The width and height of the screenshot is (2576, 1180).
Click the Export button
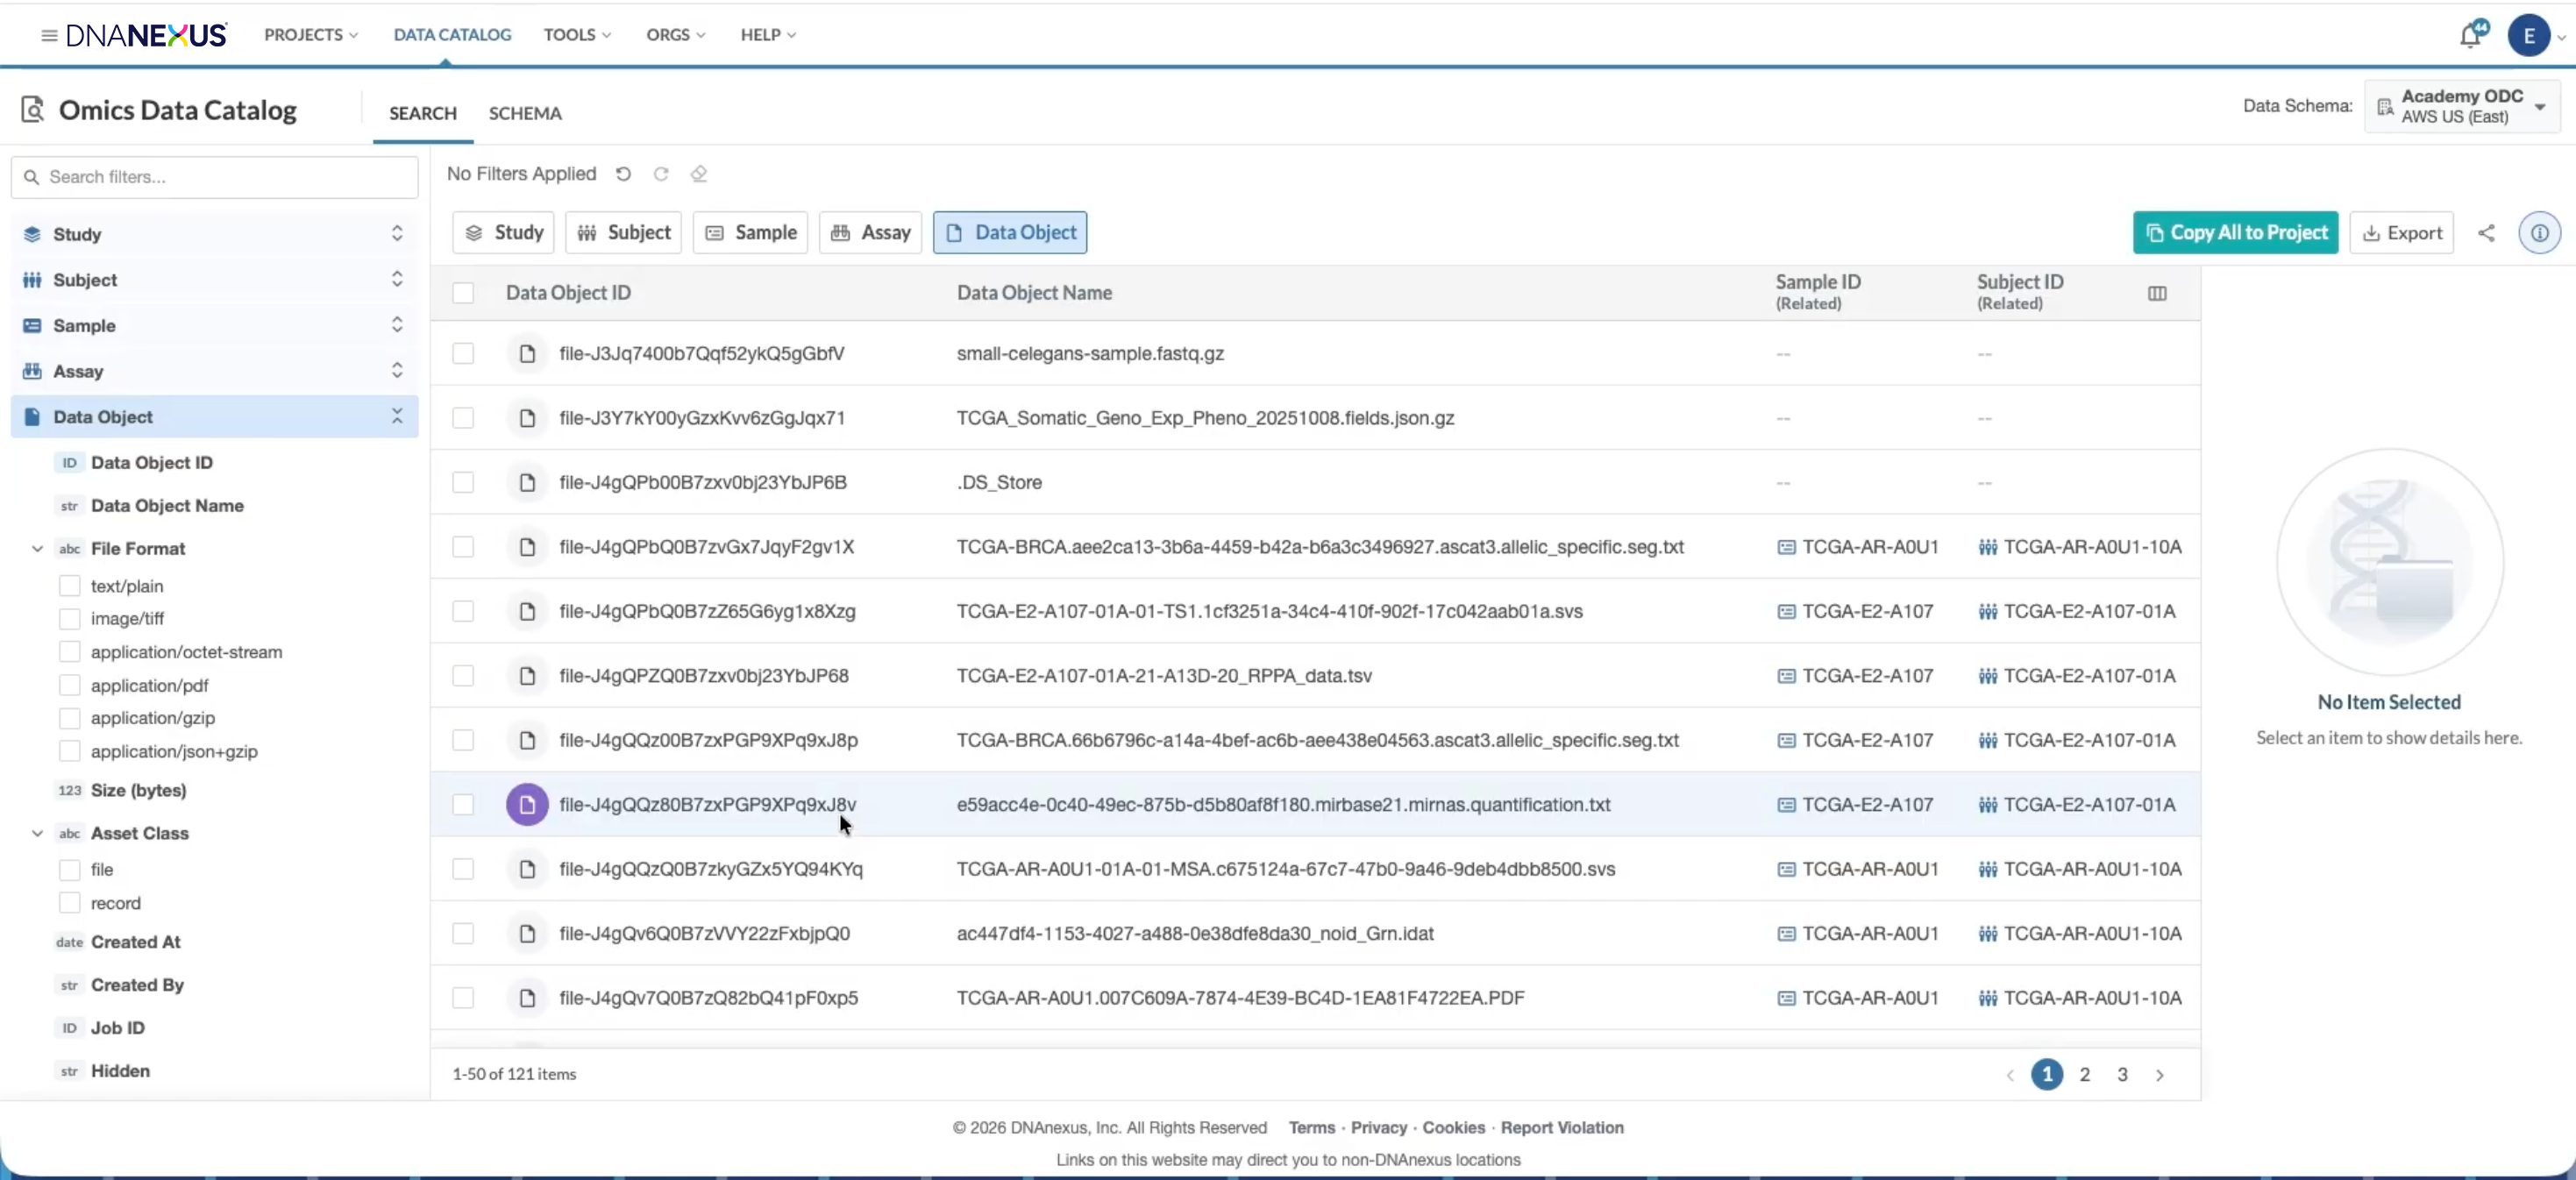pyautogui.click(x=2401, y=233)
